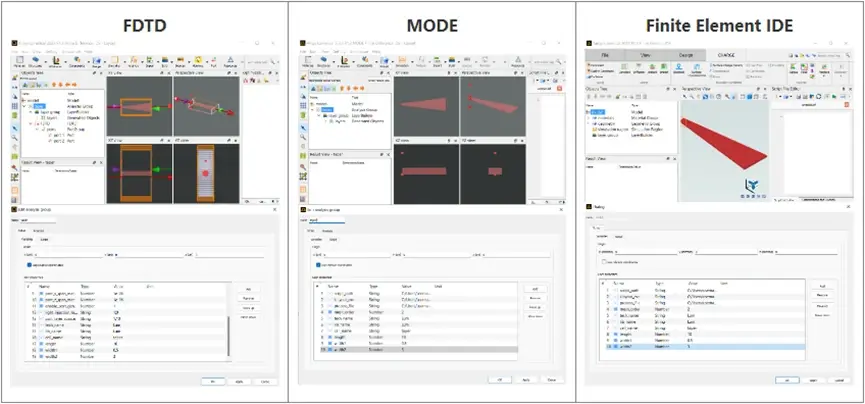
Task: Click the Structures icon in the FDTD toolbar
Action: 35,62
